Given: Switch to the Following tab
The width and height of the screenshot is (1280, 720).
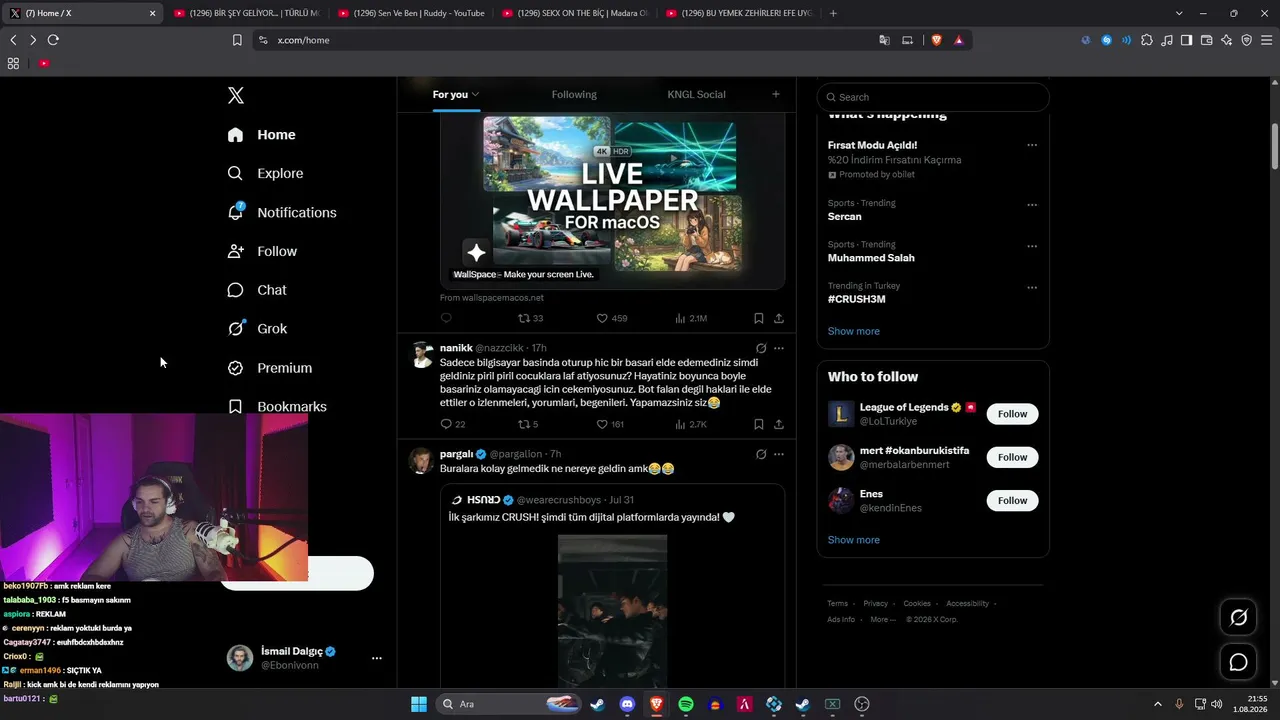Looking at the screenshot, I should [x=574, y=94].
